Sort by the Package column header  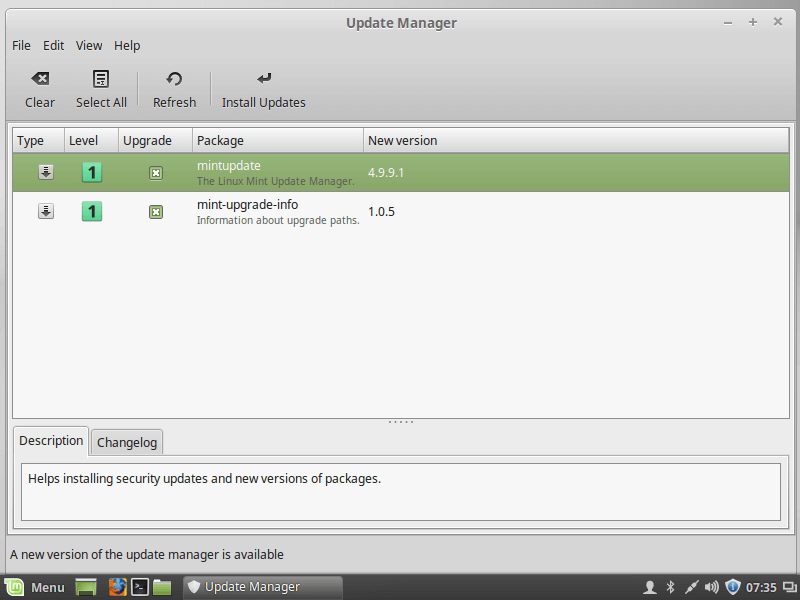(278, 140)
